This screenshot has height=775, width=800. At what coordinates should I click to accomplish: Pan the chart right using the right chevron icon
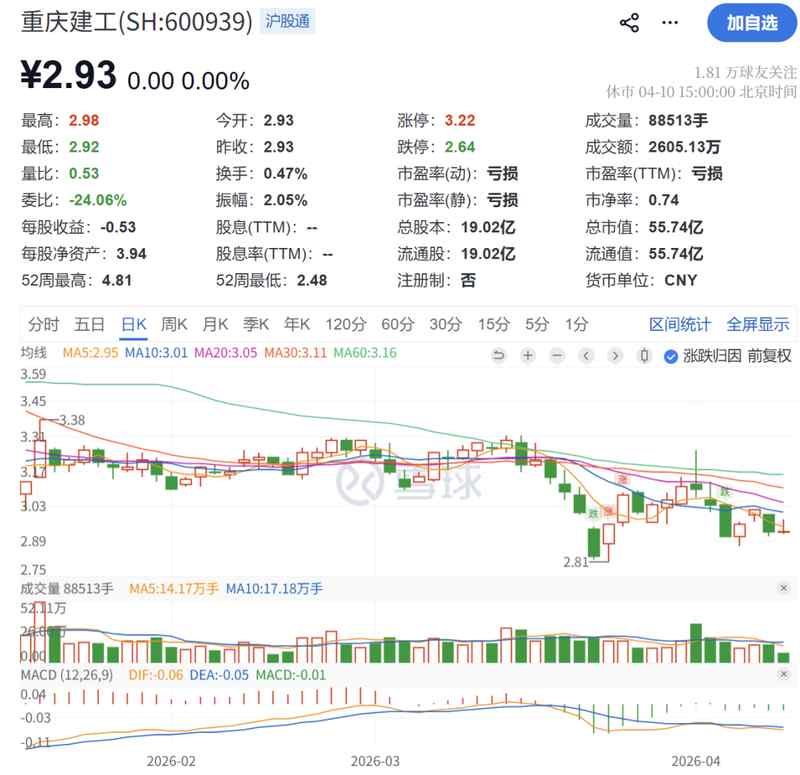click(612, 355)
